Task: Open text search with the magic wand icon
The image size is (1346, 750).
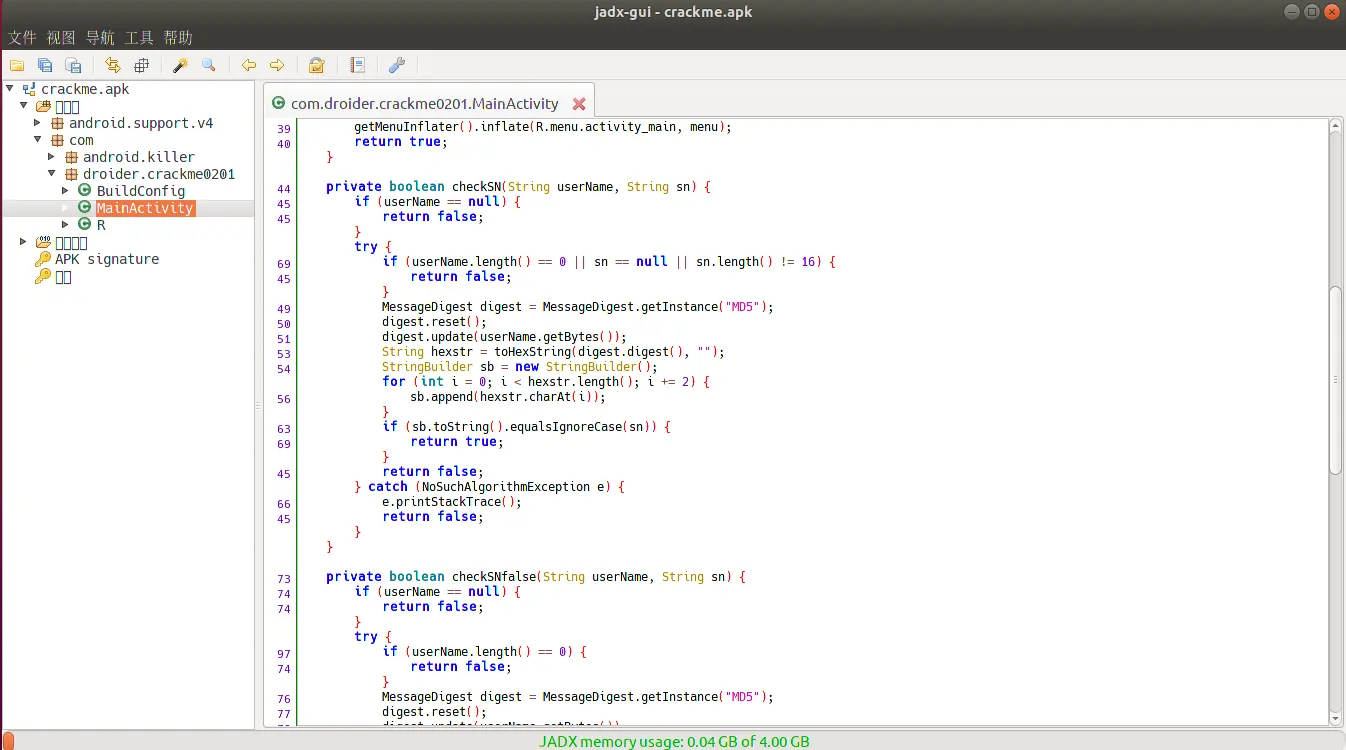Action: [x=181, y=65]
